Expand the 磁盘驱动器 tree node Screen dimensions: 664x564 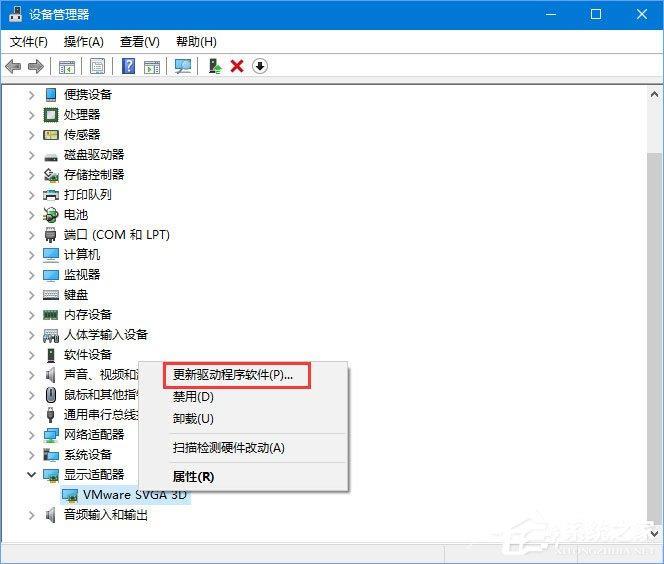[31, 155]
